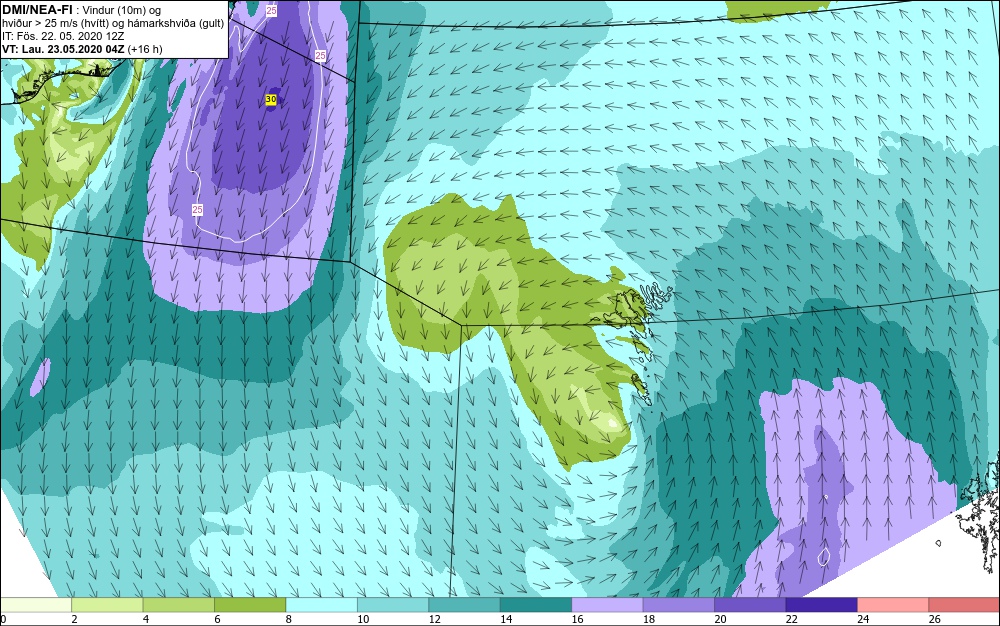Viewport: 1000px width, 626px height.
Task: Pick the 12–14 m/s teal legend swatch
Action: 464,605
